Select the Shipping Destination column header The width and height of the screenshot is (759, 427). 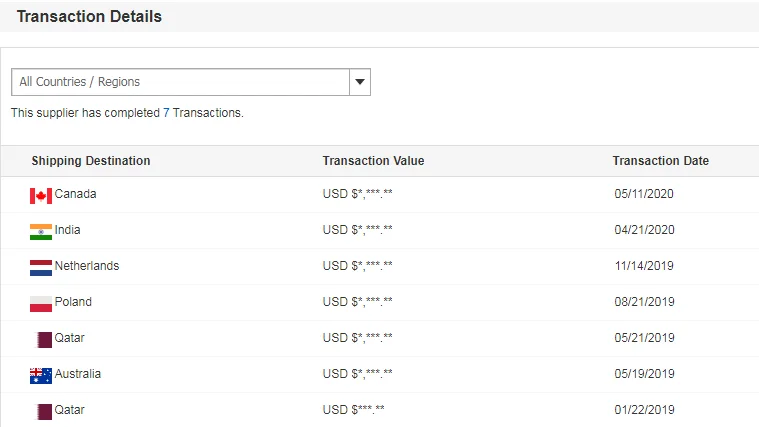(x=91, y=161)
